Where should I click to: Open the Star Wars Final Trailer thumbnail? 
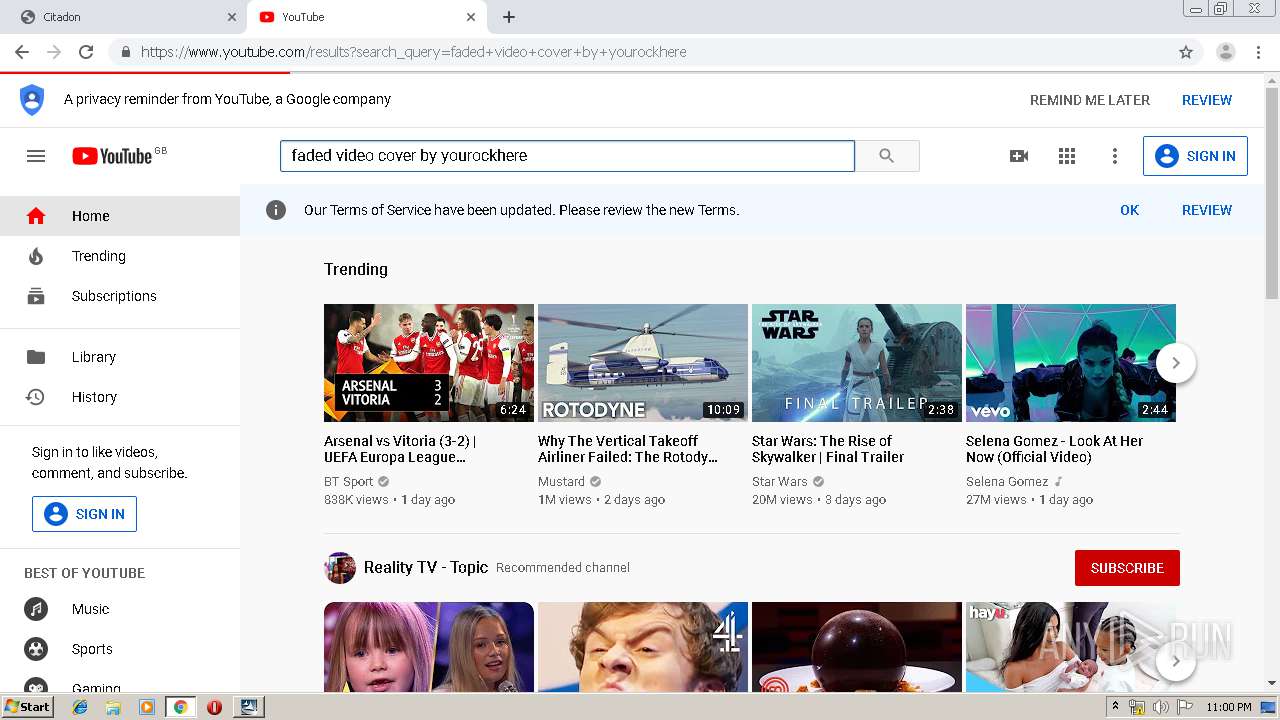point(857,363)
